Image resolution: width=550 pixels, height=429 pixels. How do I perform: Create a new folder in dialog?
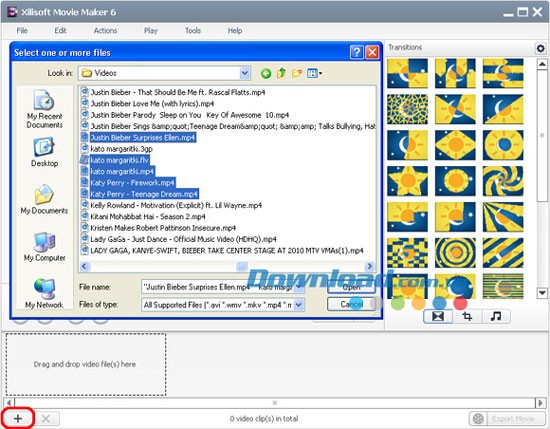[x=297, y=73]
